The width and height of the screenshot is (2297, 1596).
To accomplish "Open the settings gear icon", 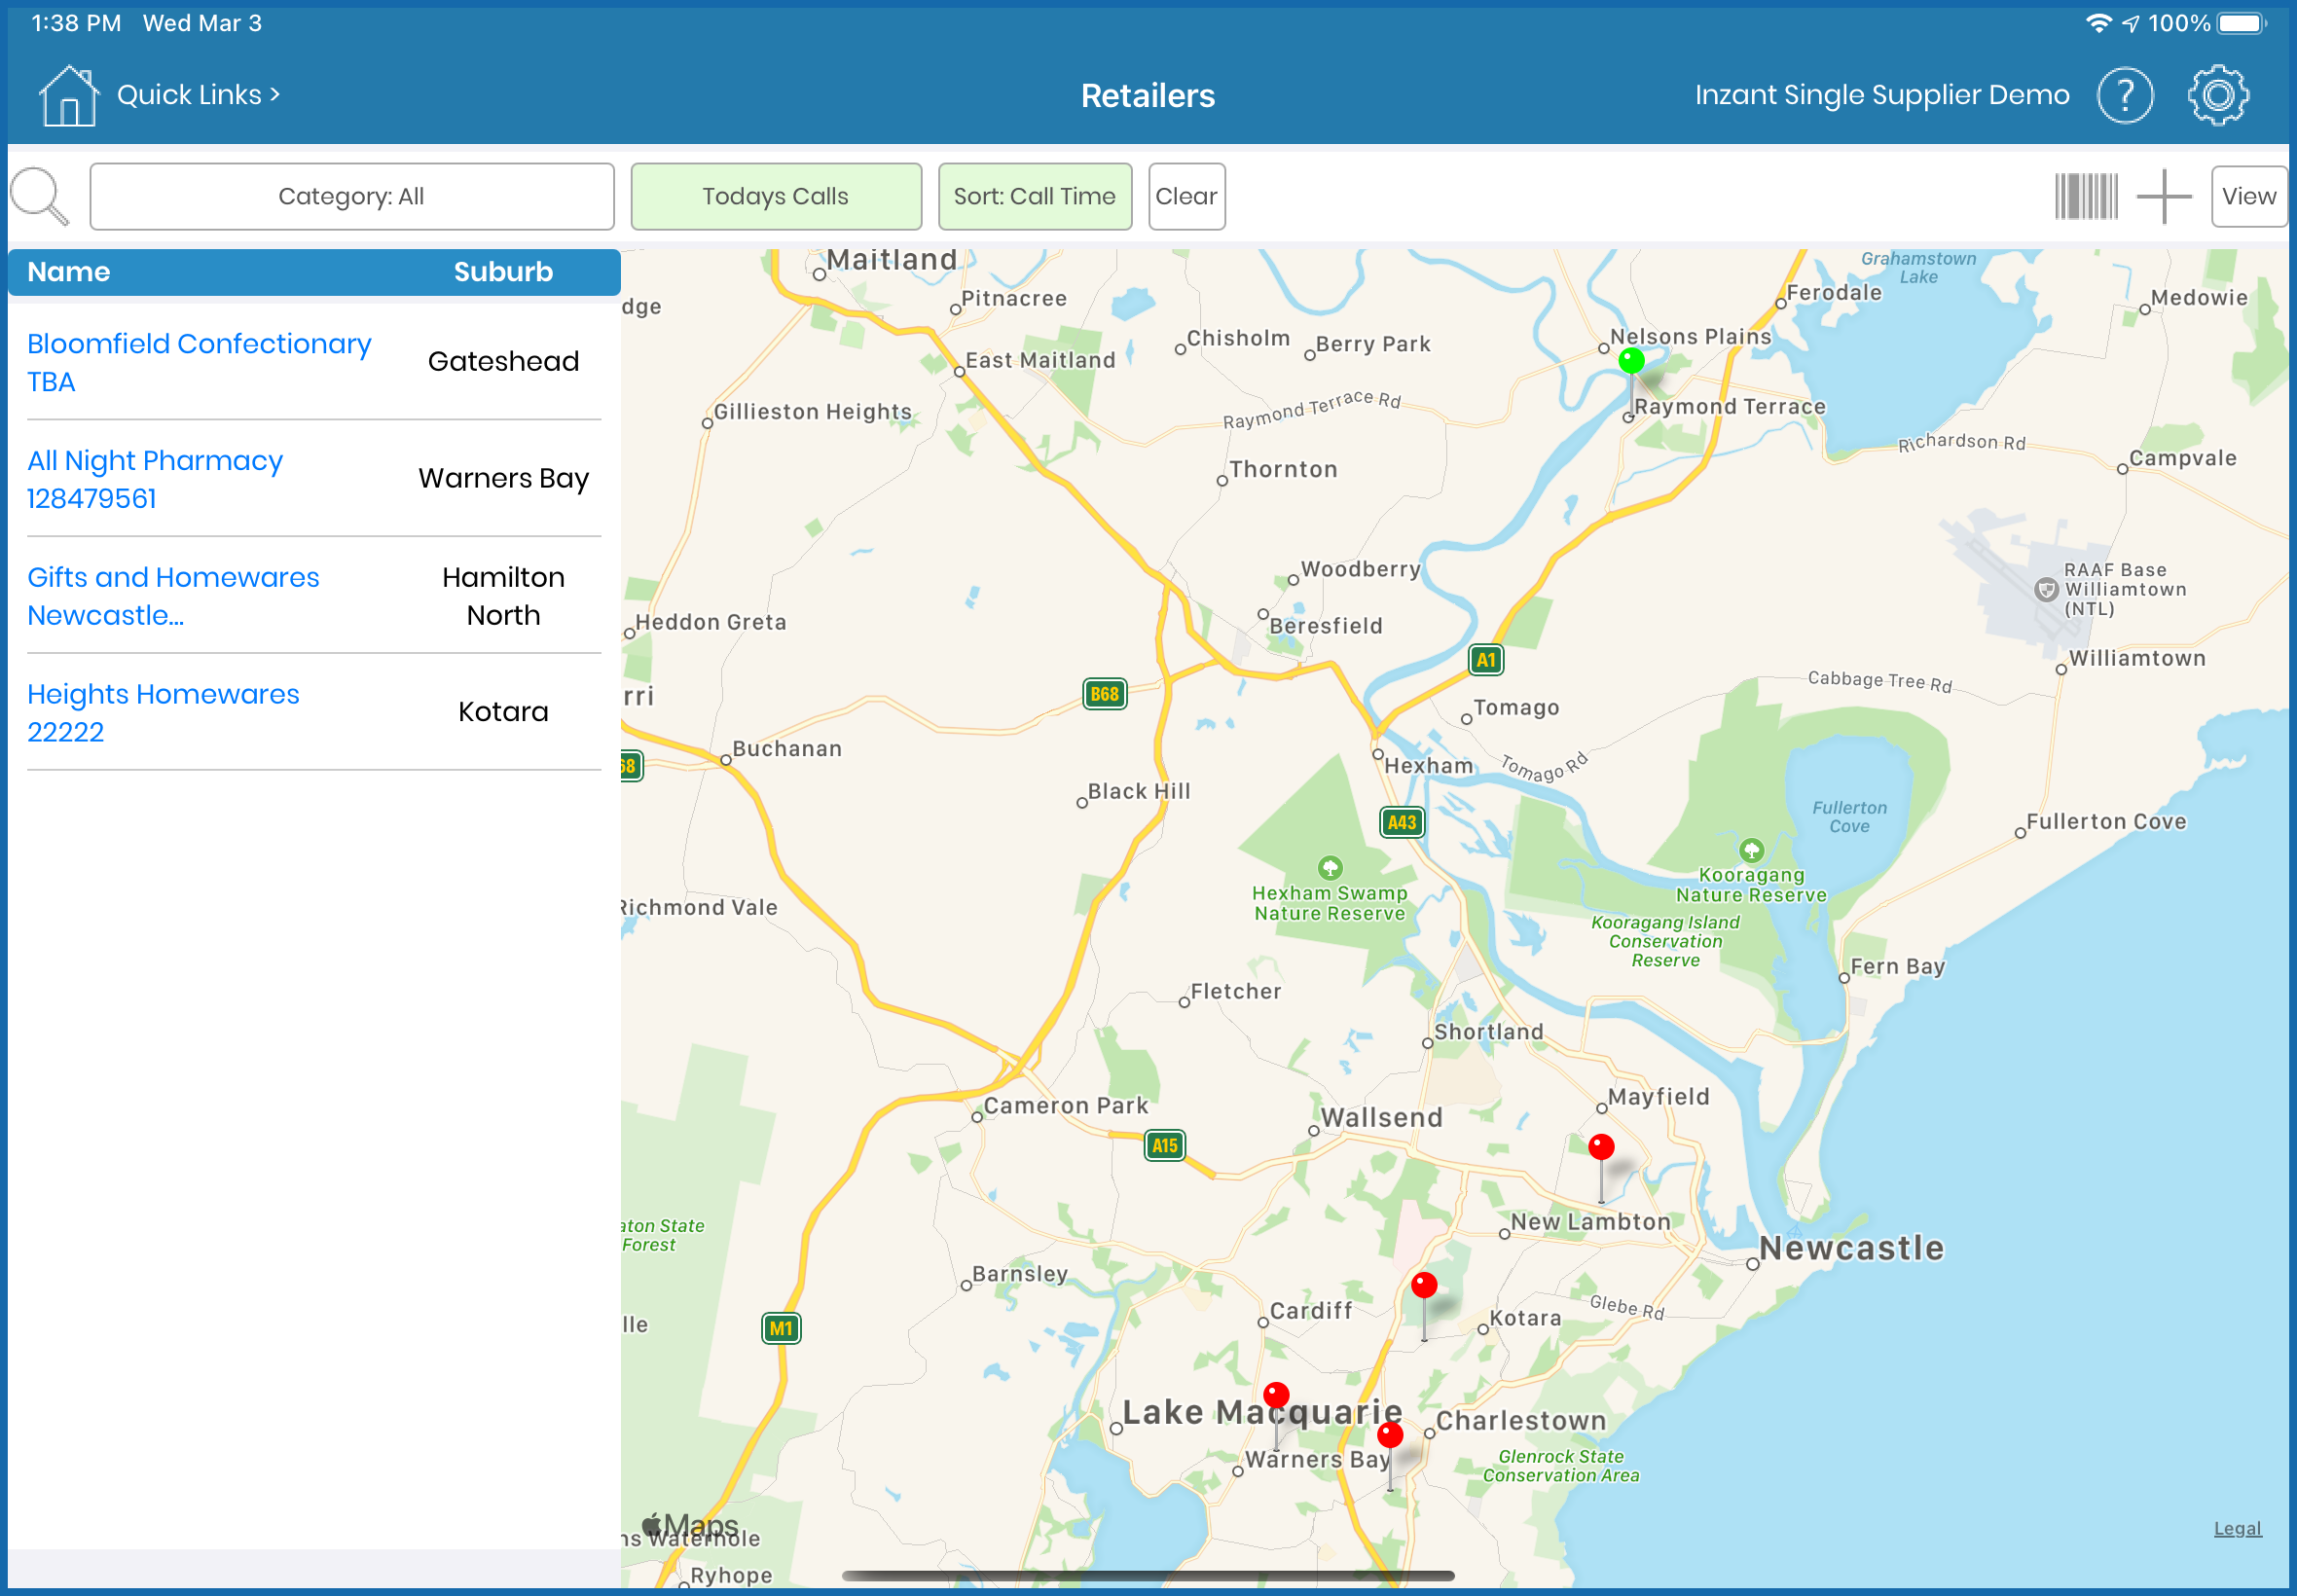I will tap(2217, 96).
